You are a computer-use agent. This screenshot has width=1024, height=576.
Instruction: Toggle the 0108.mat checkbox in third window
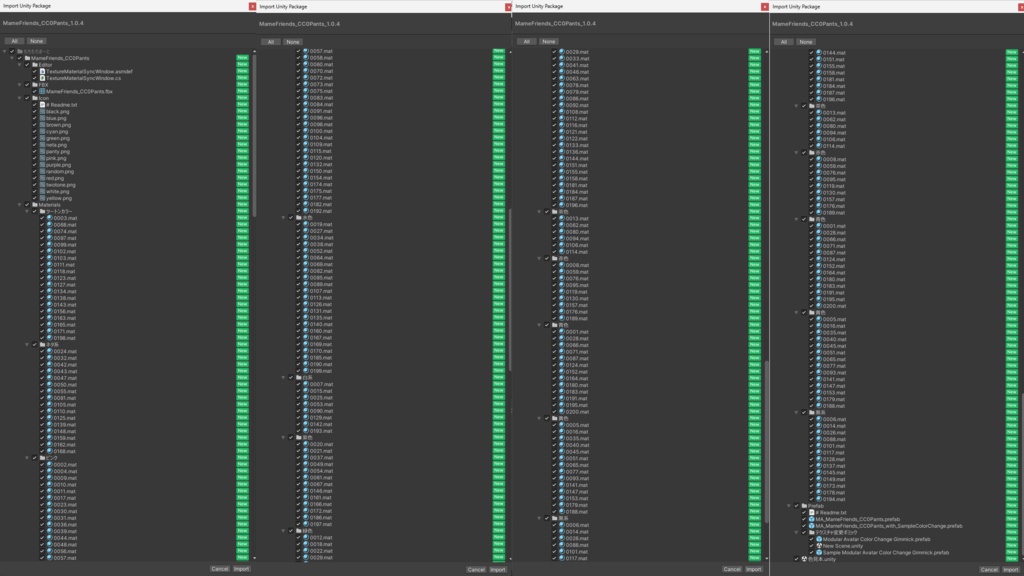point(555,112)
